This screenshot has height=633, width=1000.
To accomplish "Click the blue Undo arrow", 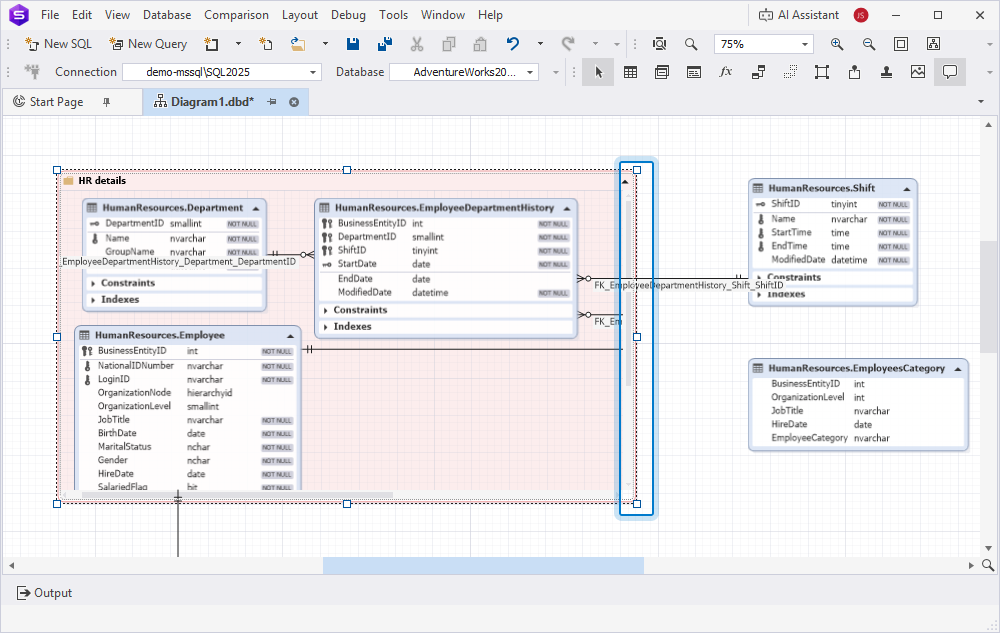I will 513,44.
